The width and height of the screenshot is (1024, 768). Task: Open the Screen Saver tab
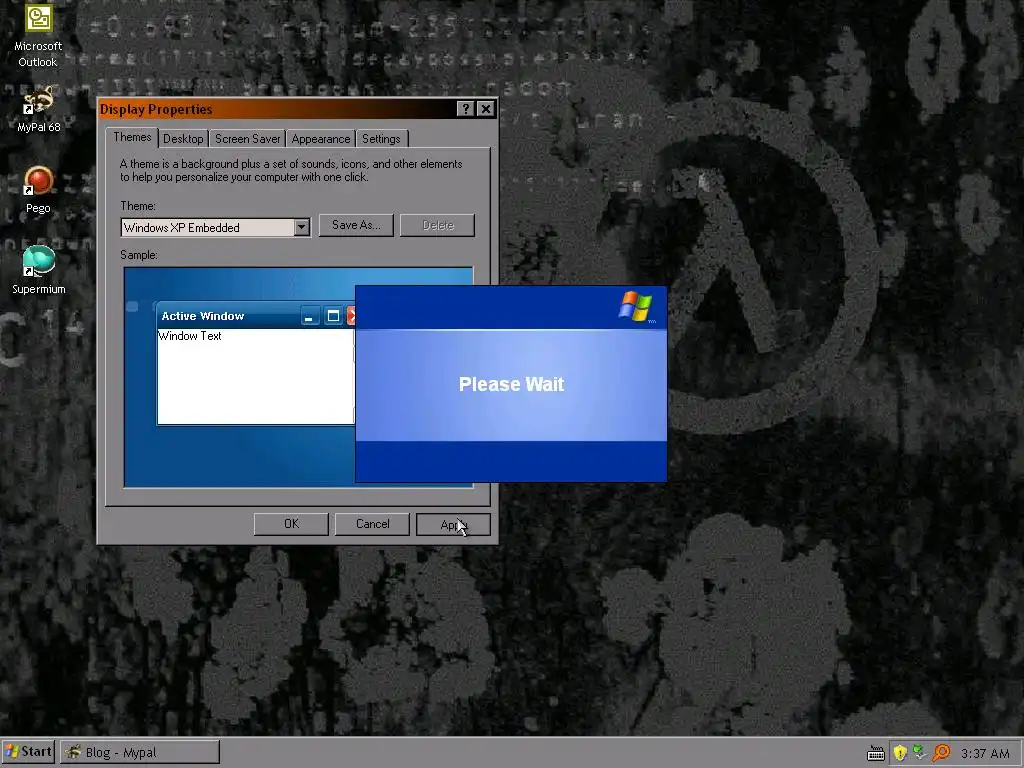248,138
